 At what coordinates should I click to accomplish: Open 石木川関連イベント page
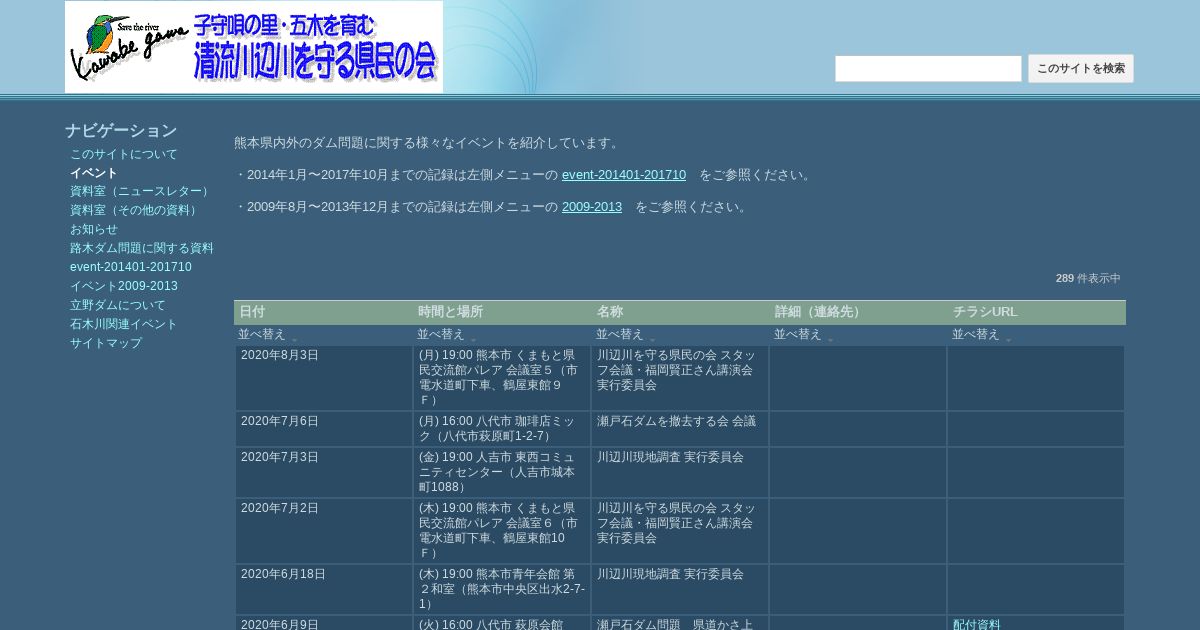(123, 324)
